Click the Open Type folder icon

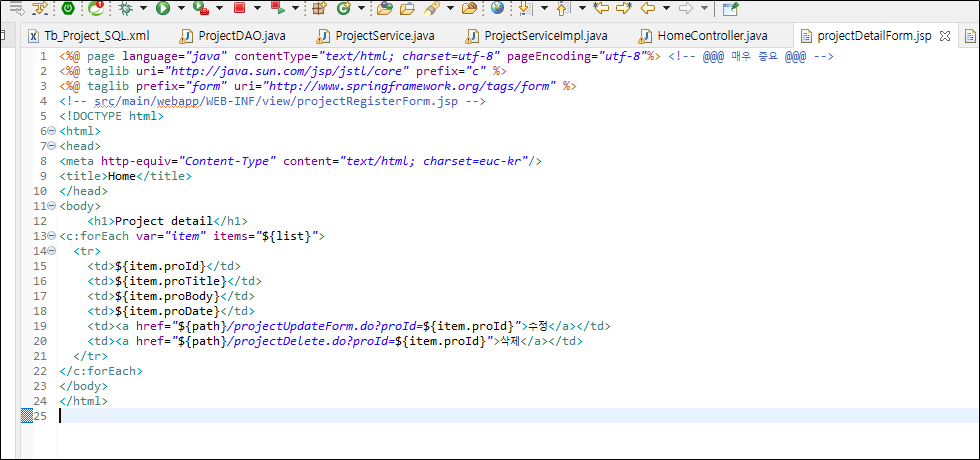click(x=385, y=8)
